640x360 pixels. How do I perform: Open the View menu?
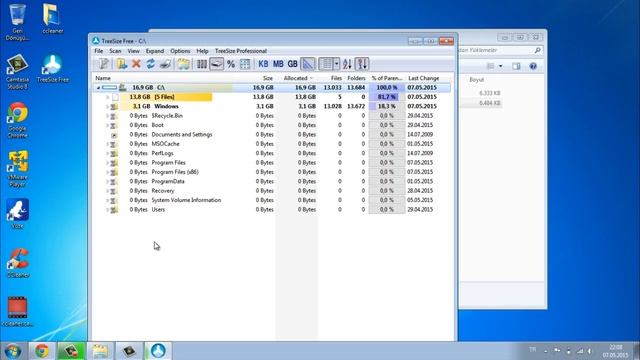[x=133, y=51]
